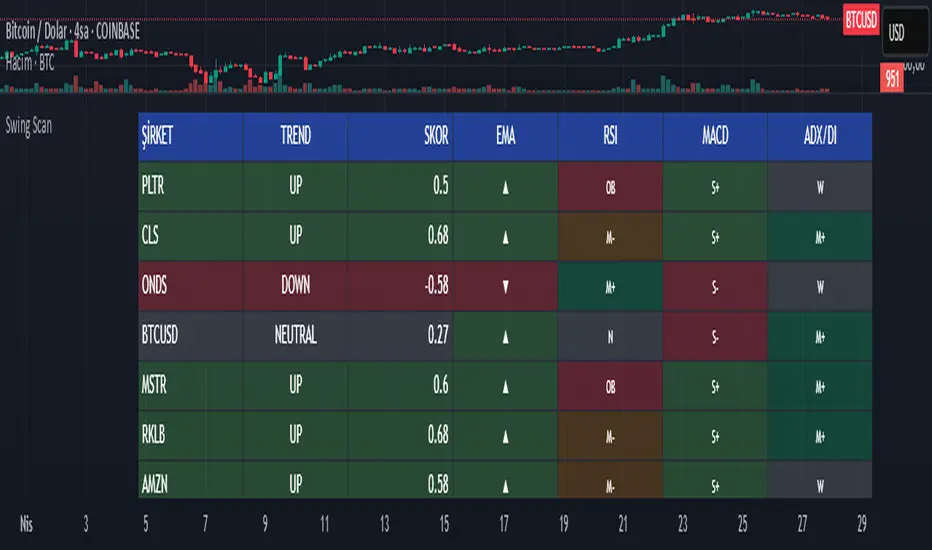Click date 15 on the time axis
The height and width of the screenshot is (550, 932).
pyautogui.click(x=444, y=524)
